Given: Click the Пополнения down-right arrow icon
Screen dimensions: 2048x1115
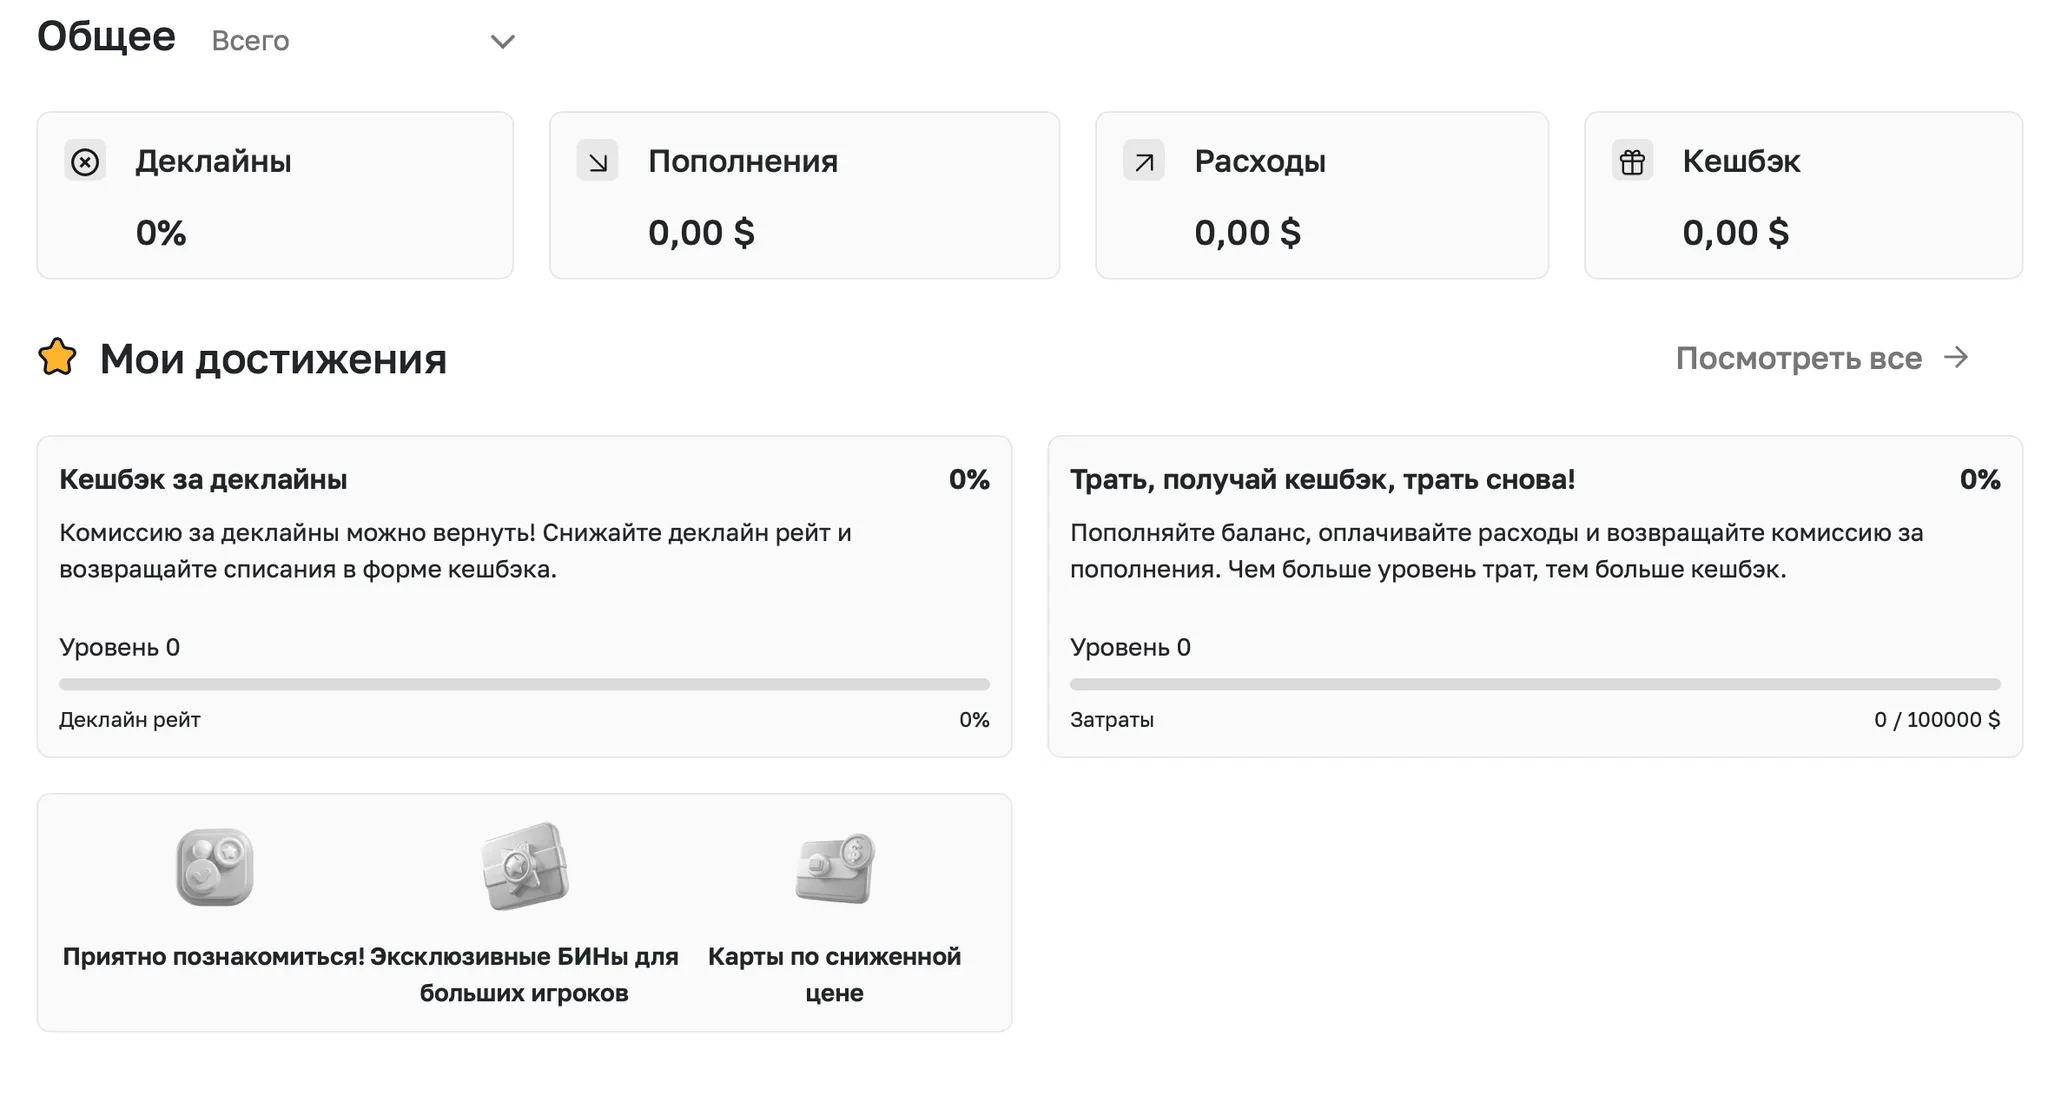Looking at the screenshot, I should (x=598, y=161).
